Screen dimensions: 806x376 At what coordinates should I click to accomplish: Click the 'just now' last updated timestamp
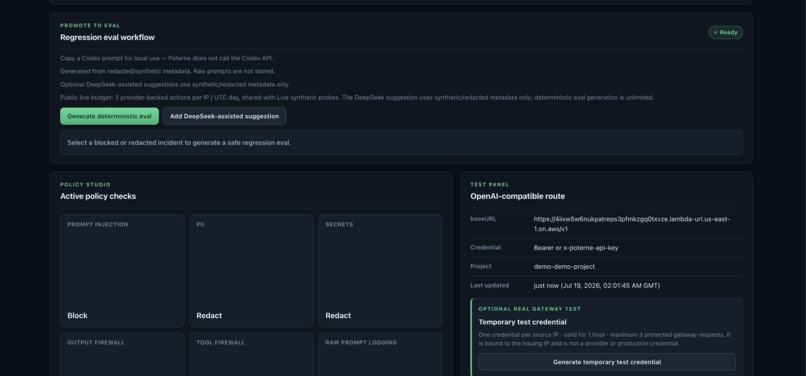[x=597, y=285]
